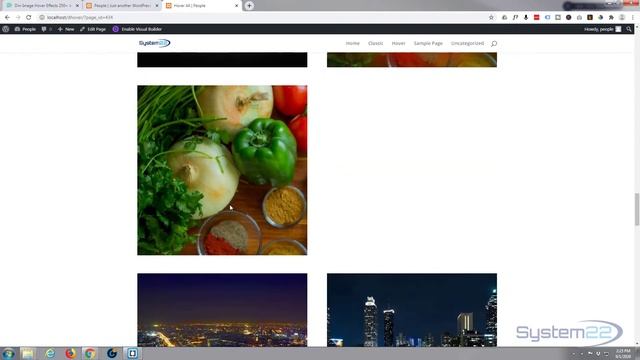Close the Hover All | People tab
The height and width of the screenshot is (360, 640).
pos(237,6)
